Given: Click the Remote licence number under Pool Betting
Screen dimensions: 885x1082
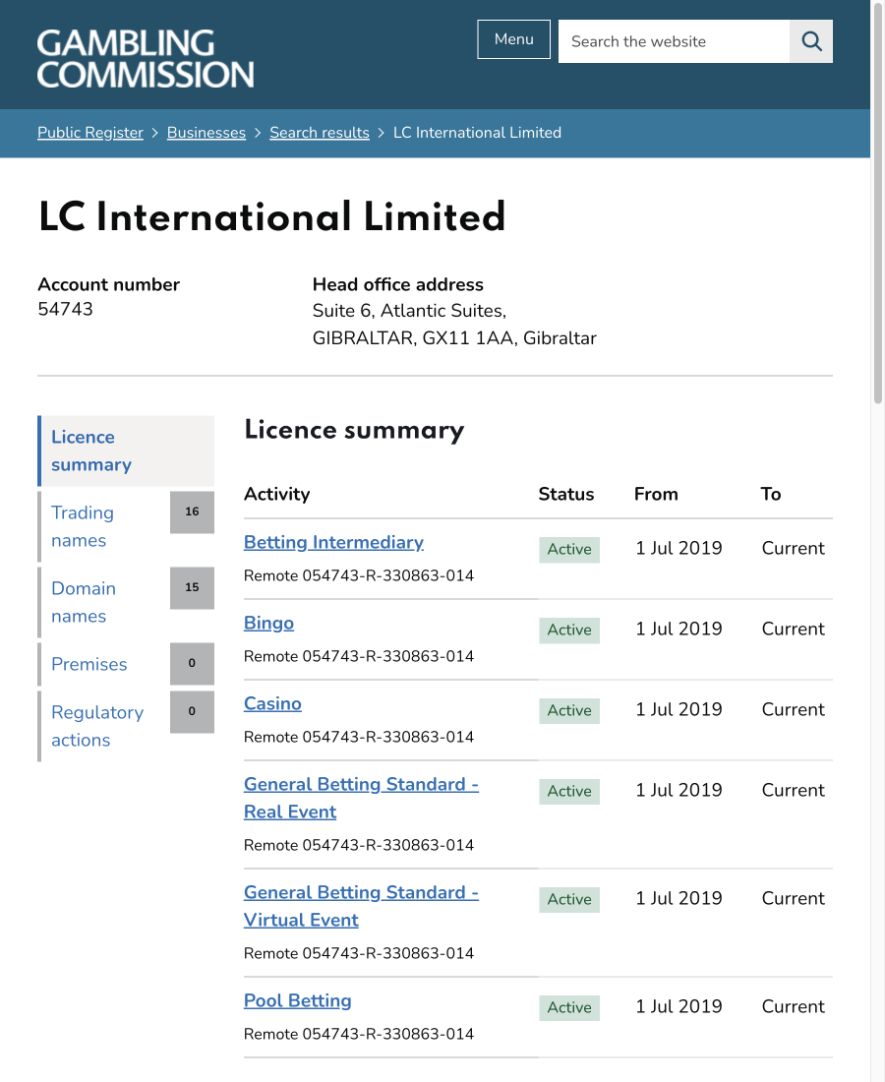Looking at the screenshot, I should point(359,1034).
